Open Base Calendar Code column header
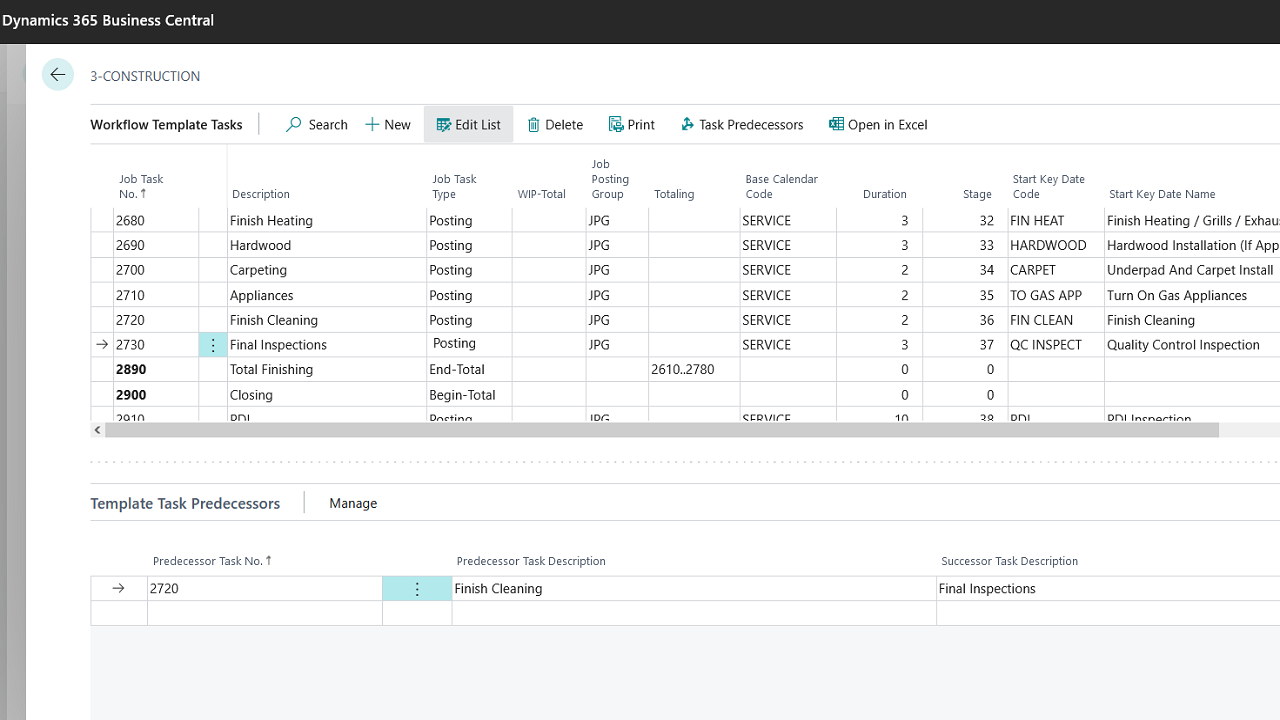Screen dimensions: 1280x720 [781, 186]
